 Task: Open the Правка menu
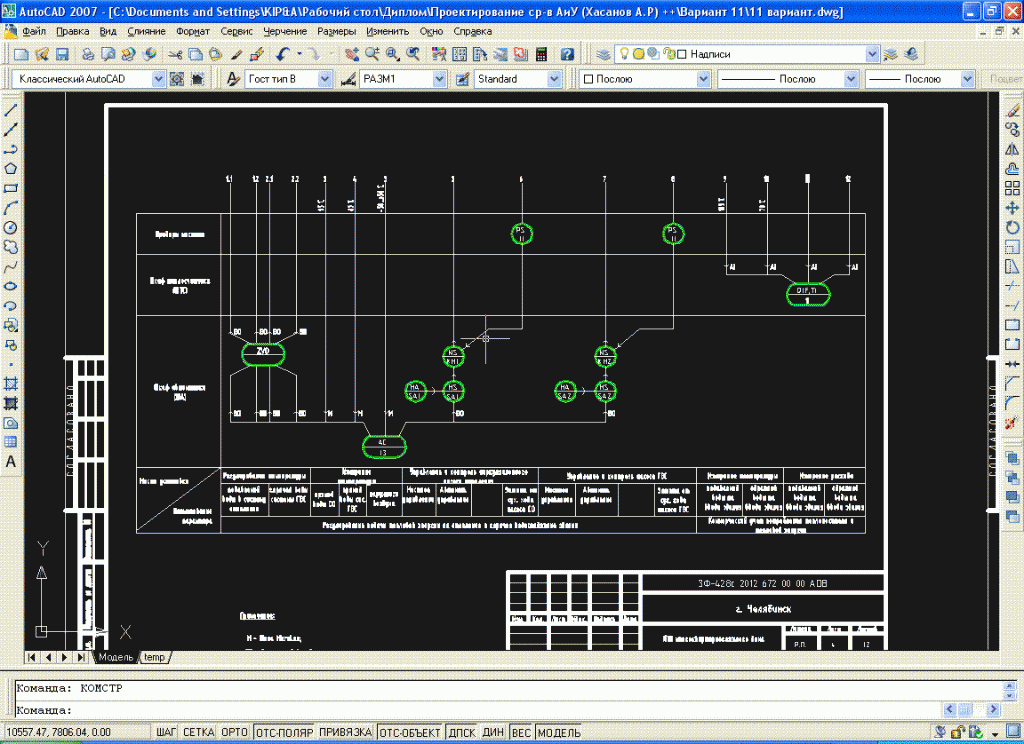click(x=72, y=31)
